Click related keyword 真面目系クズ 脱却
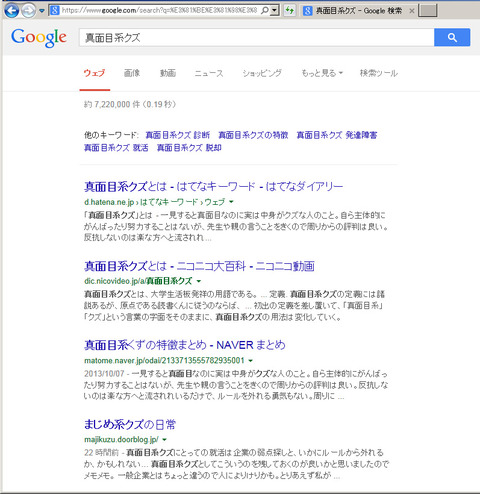Viewport: 480px width, 494px height. point(189,148)
